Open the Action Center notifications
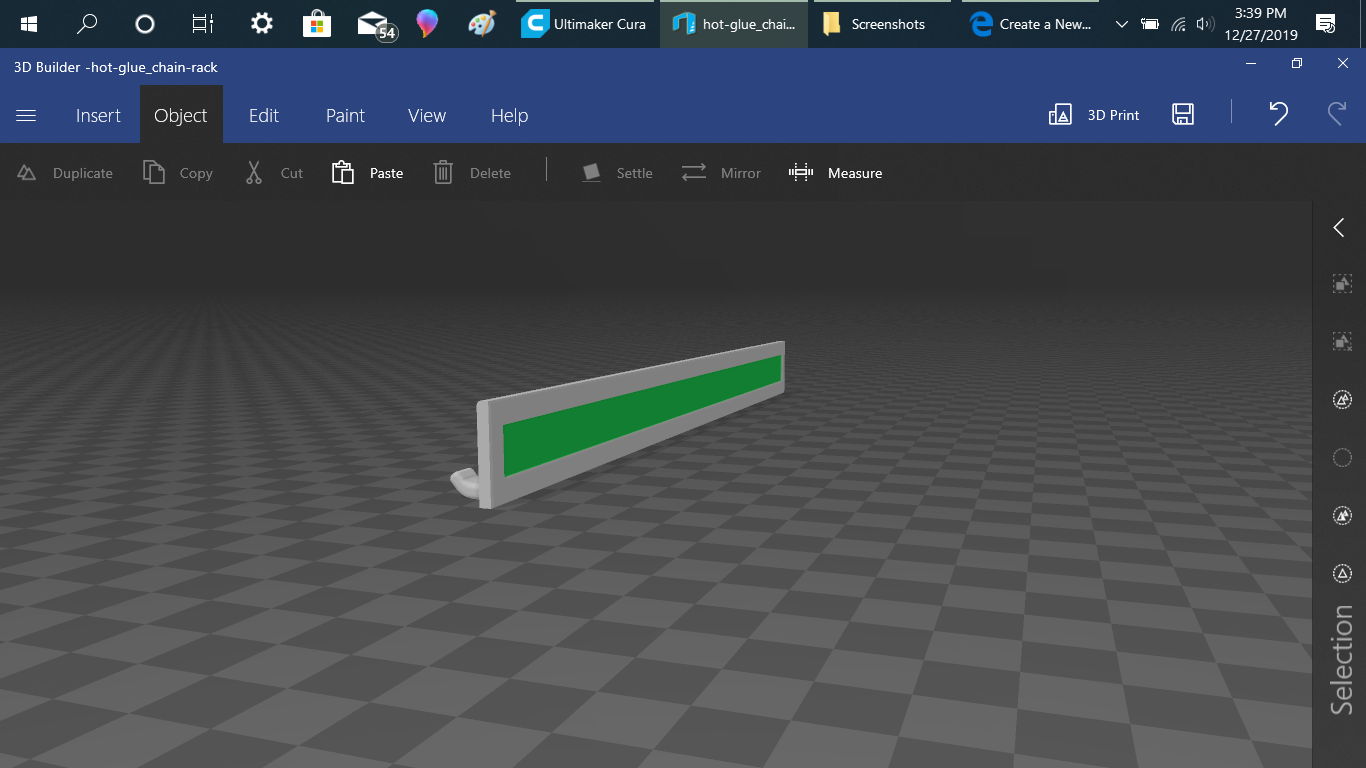 1326,24
